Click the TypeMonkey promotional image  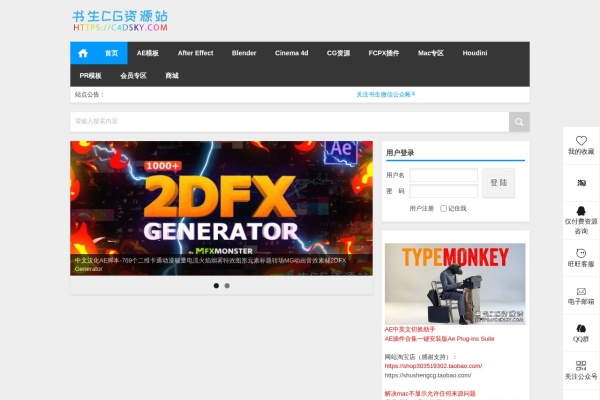pyautogui.click(x=455, y=284)
